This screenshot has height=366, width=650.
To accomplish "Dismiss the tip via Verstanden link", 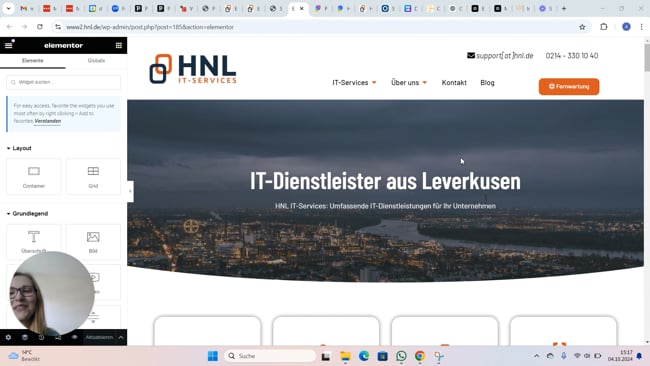I will (x=48, y=121).
